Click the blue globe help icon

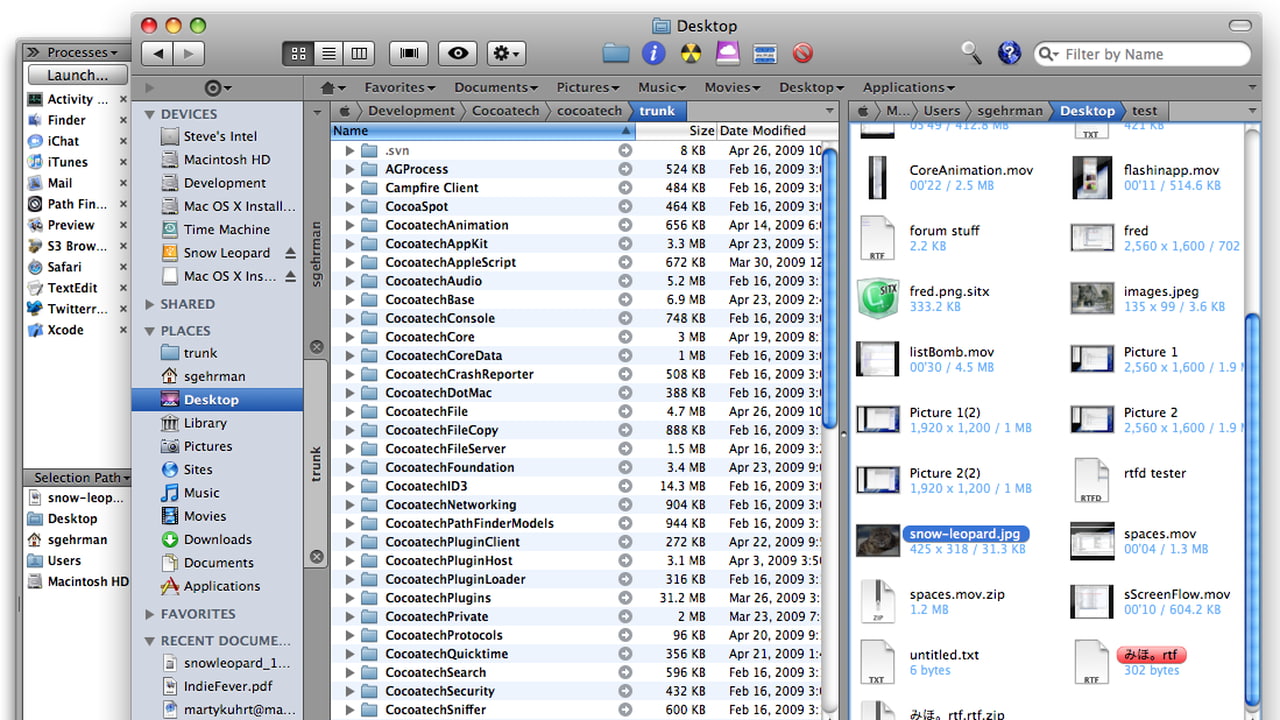coord(1009,52)
